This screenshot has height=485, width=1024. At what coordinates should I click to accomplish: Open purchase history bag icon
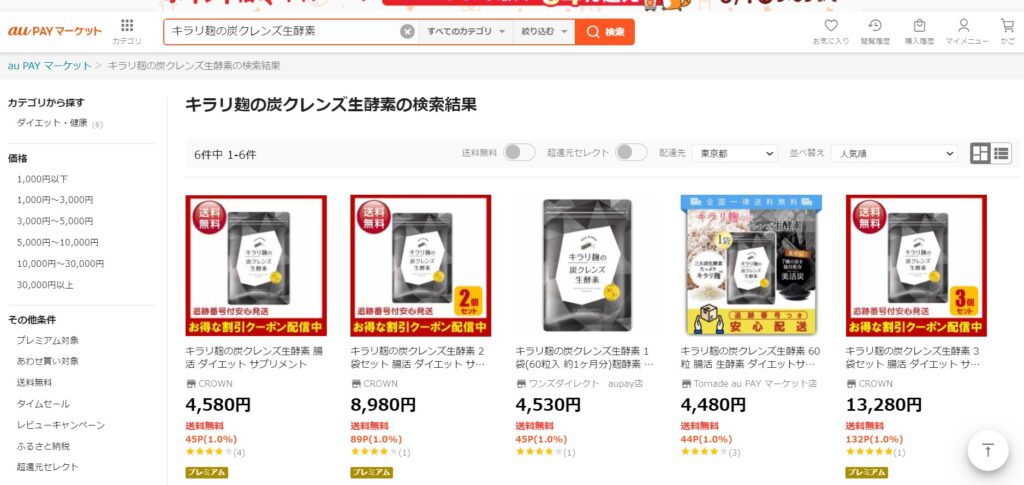[919, 26]
